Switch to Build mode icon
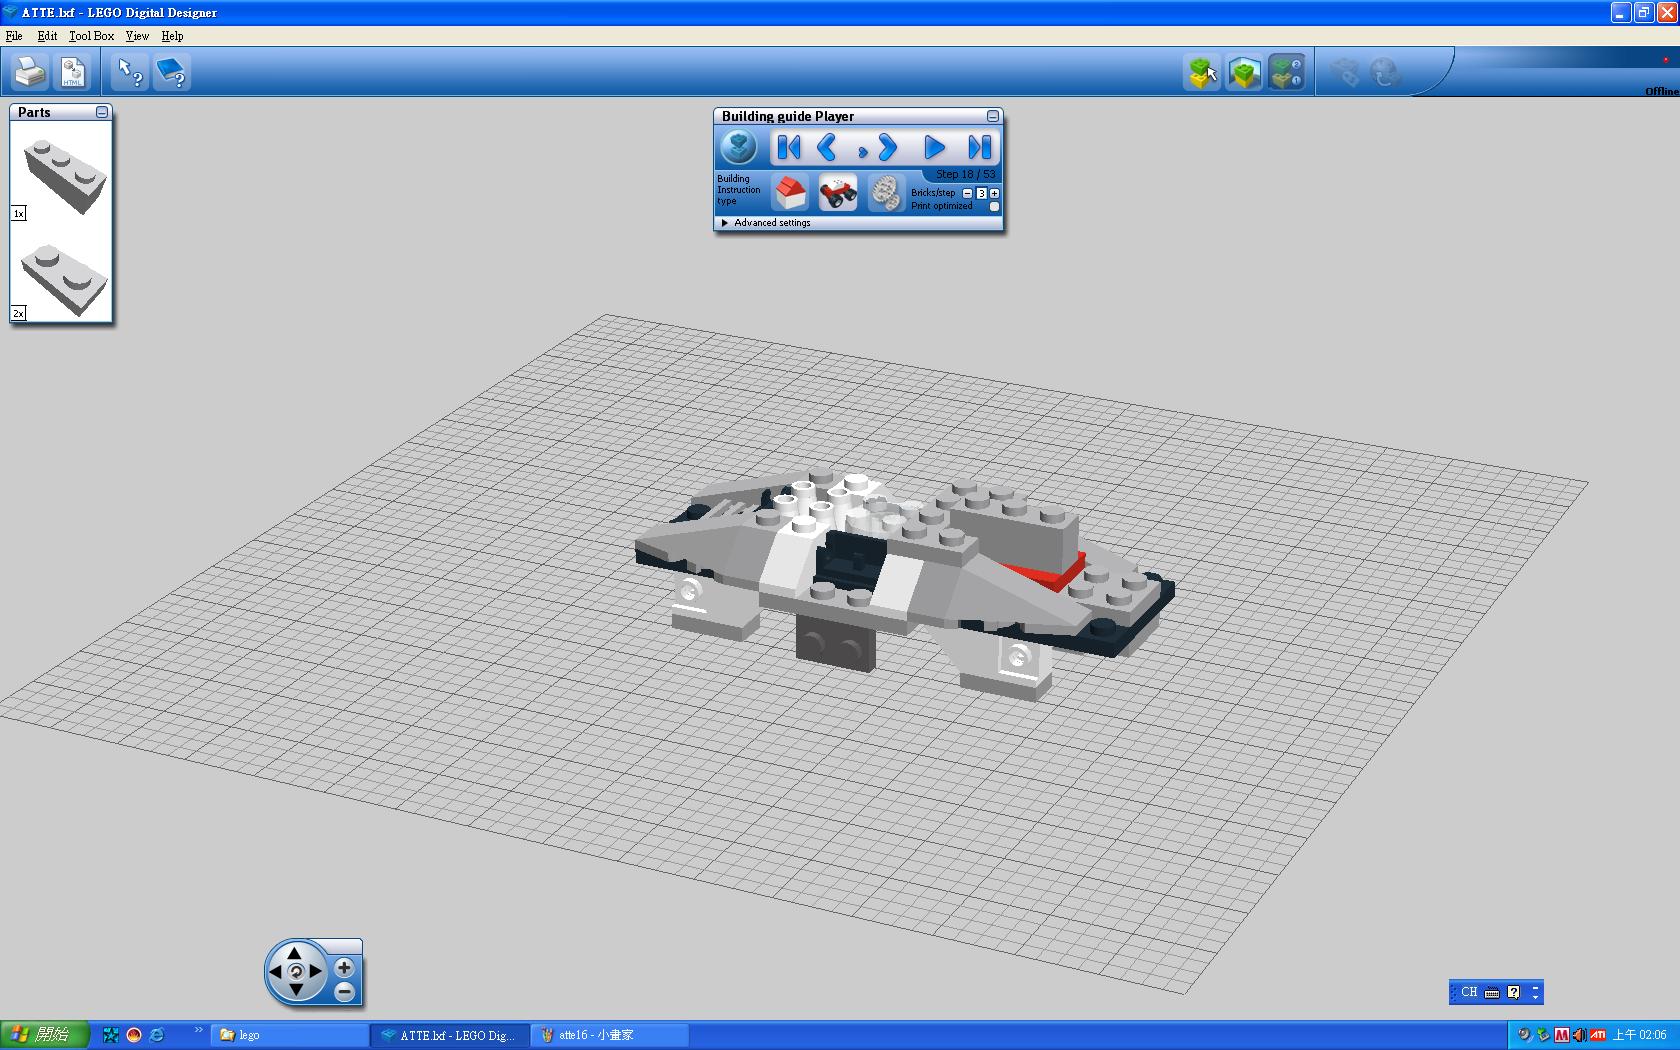The width and height of the screenshot is (1680, 1050). [1202, 72]
